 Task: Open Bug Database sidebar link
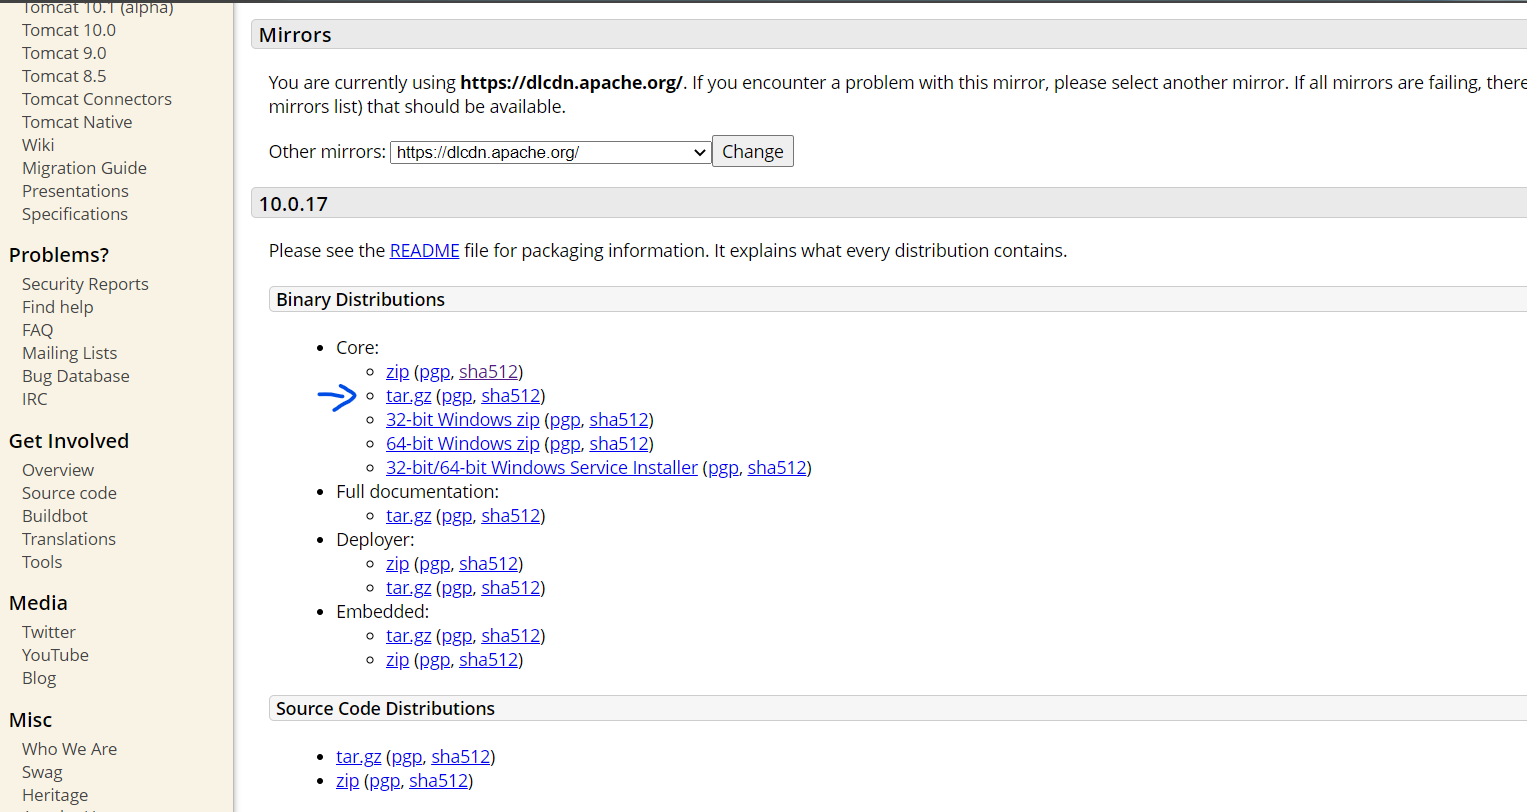pos(76,376)
